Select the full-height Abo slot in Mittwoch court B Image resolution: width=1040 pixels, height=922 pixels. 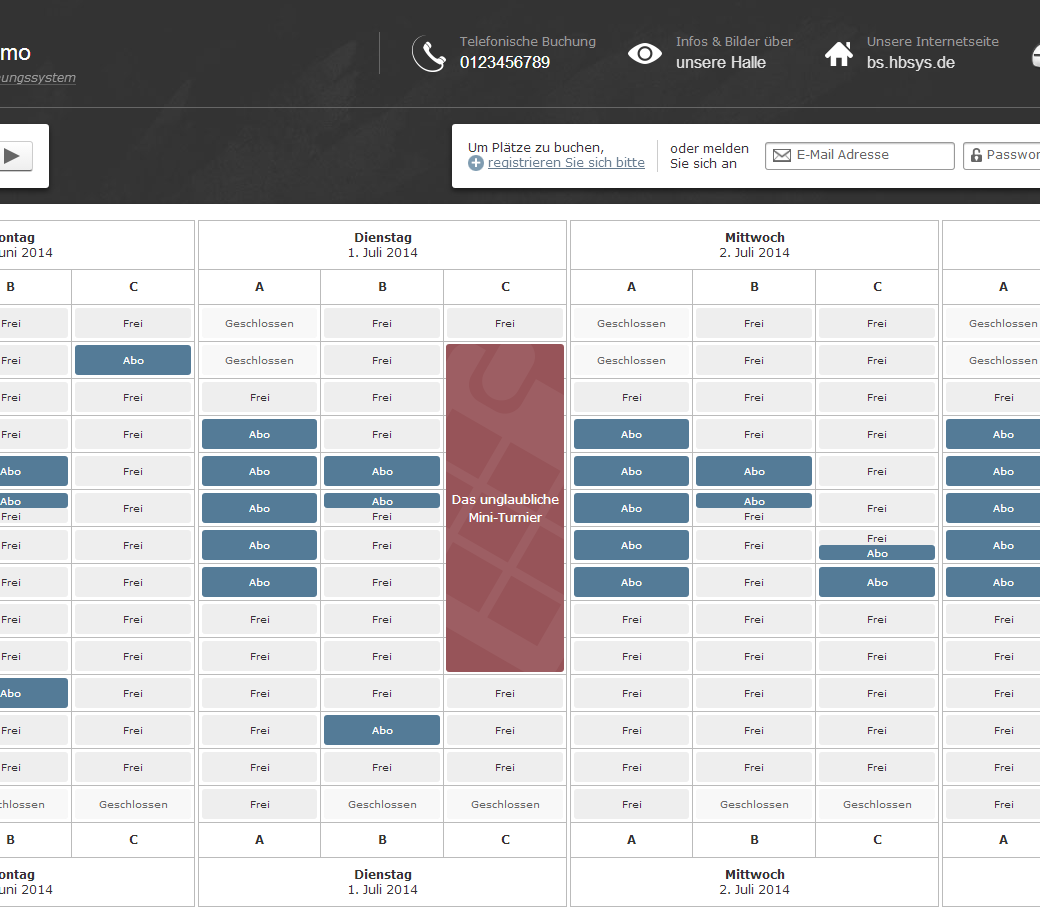(x=754, y=471)
